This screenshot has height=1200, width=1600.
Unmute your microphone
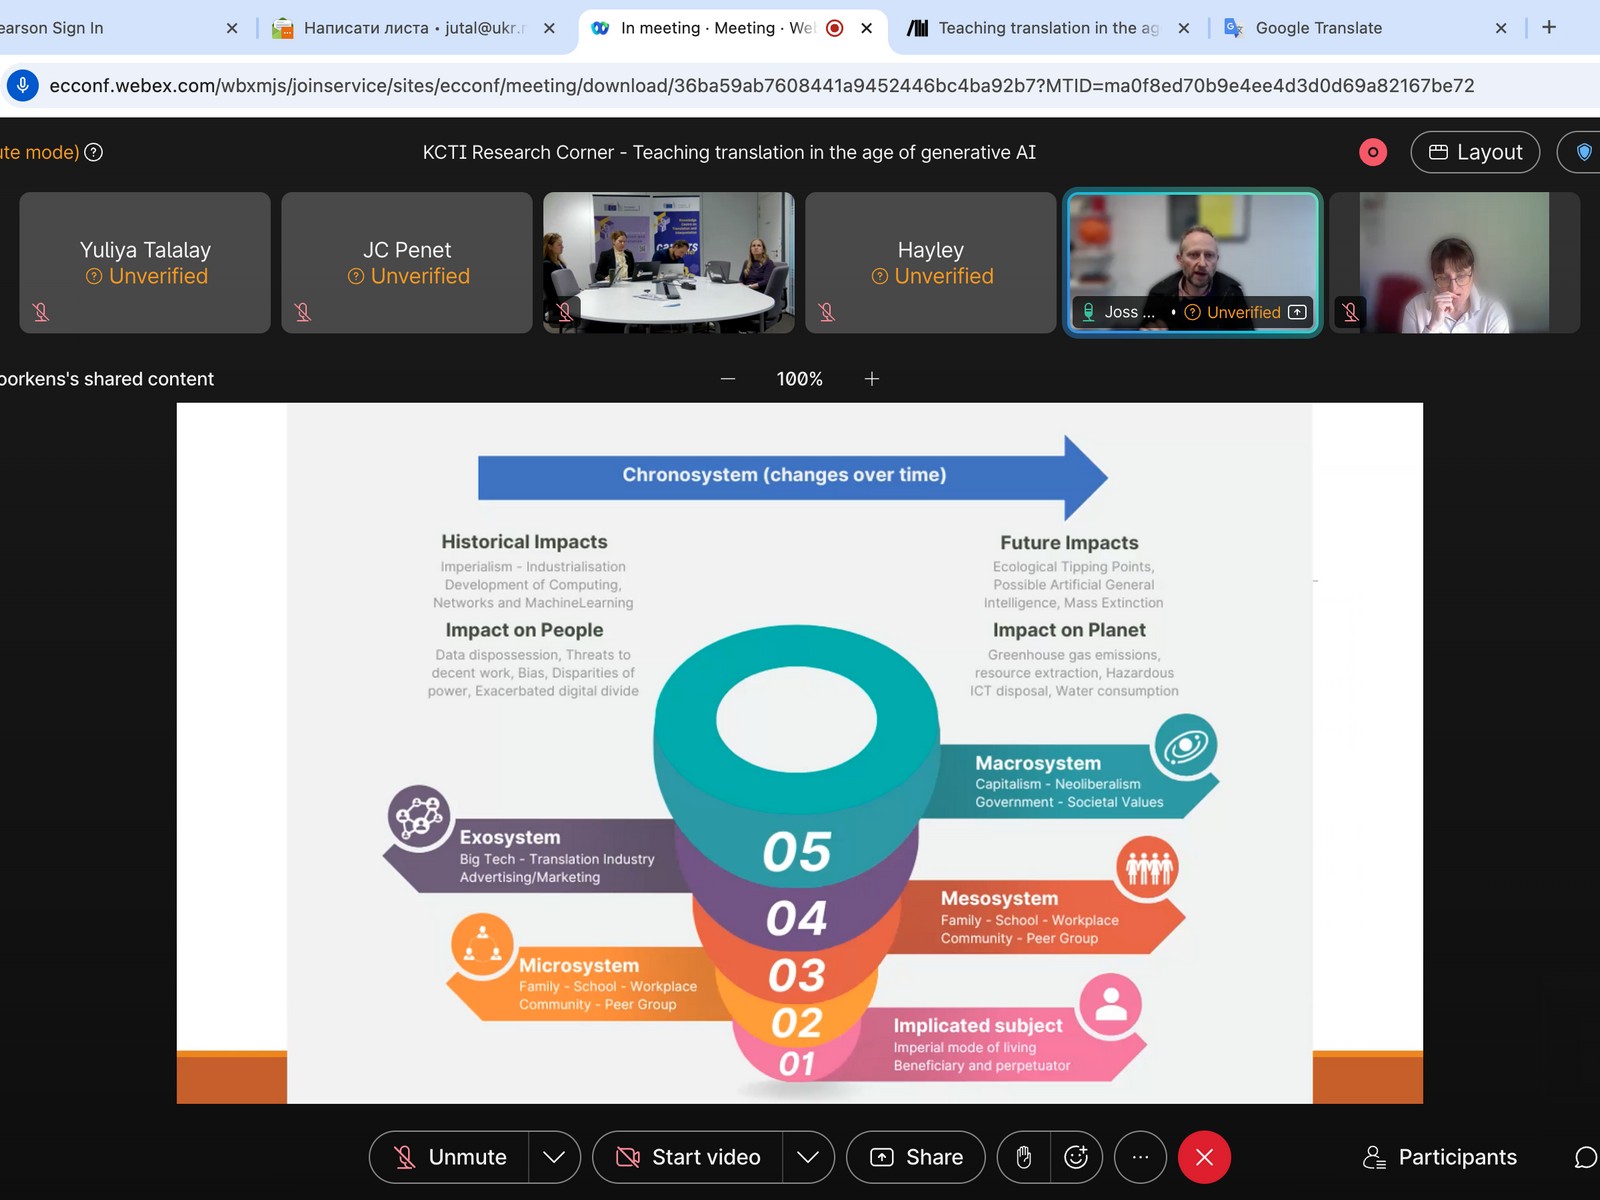[450, 1157]
